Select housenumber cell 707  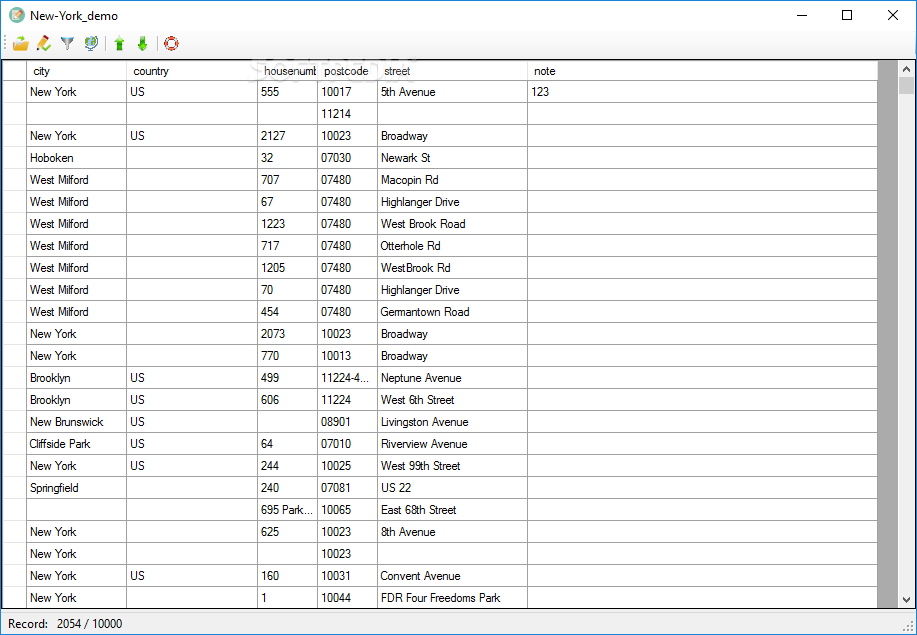tap(287, 180)
